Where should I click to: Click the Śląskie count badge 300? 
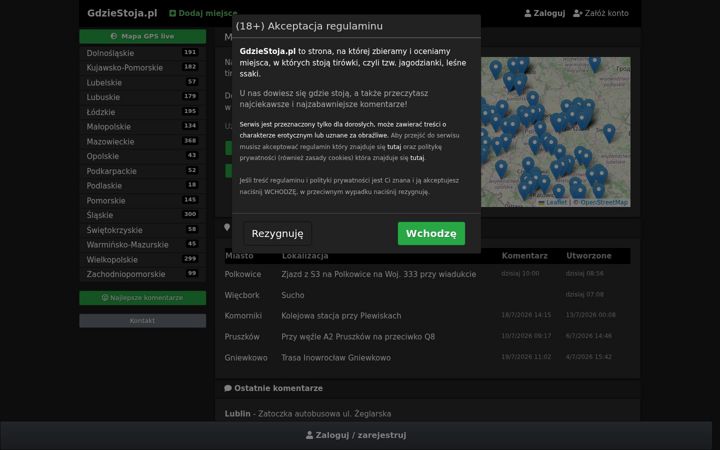tap(190, 214)
